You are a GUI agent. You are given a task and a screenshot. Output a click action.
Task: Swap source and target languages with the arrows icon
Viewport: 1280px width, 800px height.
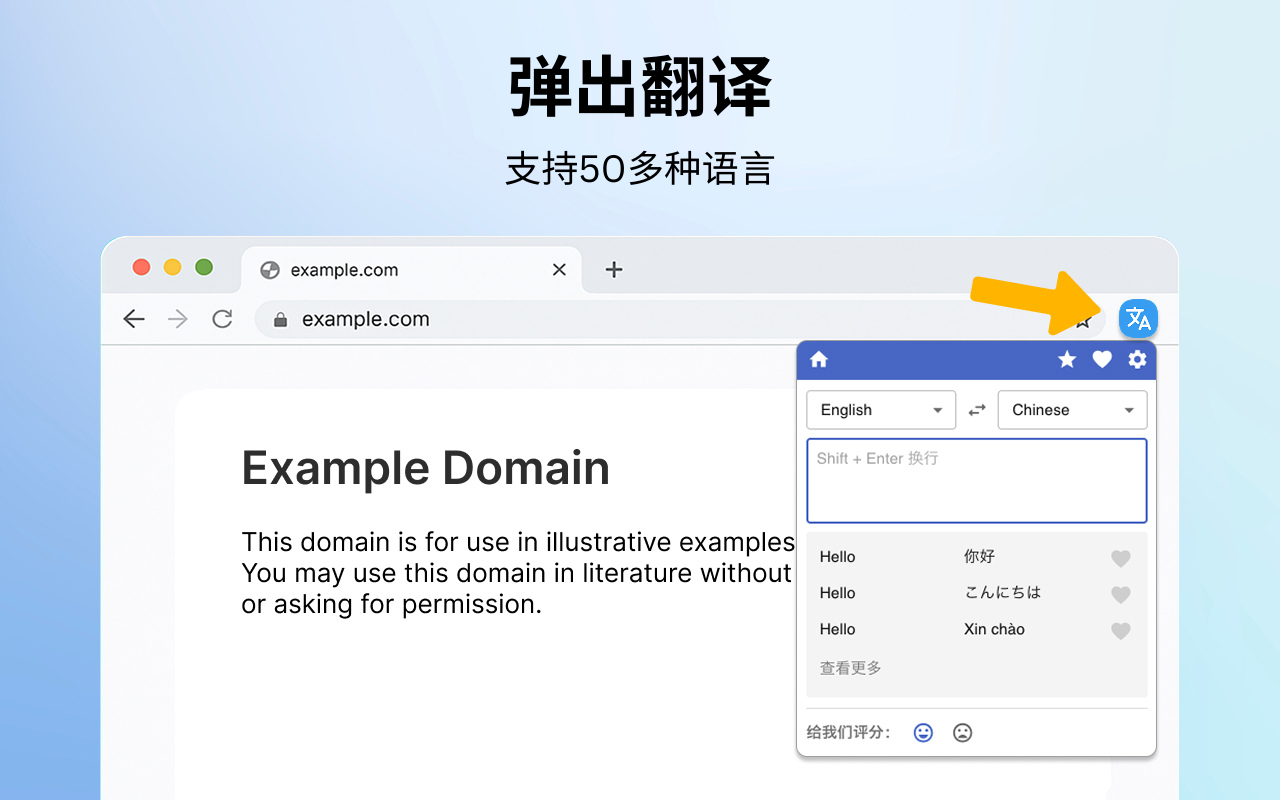point(976,409)
